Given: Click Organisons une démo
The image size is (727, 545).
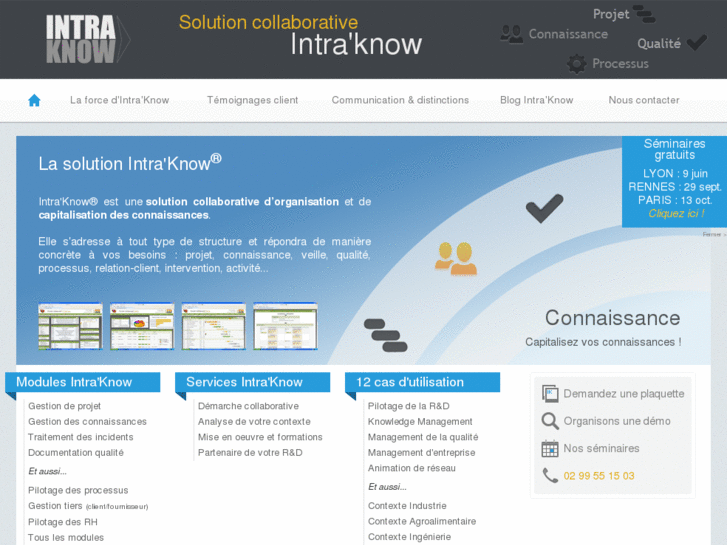Looking at the screenshot, I should click(617, 421).
